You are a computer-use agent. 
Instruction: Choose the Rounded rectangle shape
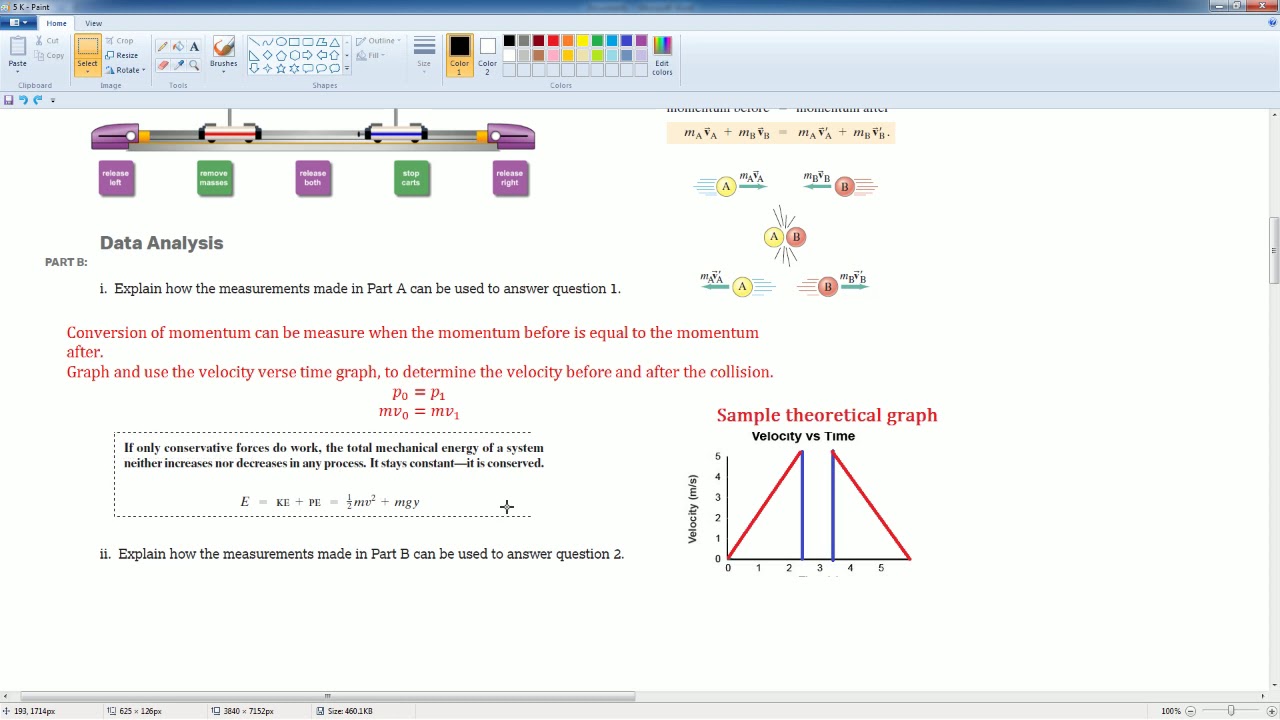pyautogui.click(x=307, y=42)
